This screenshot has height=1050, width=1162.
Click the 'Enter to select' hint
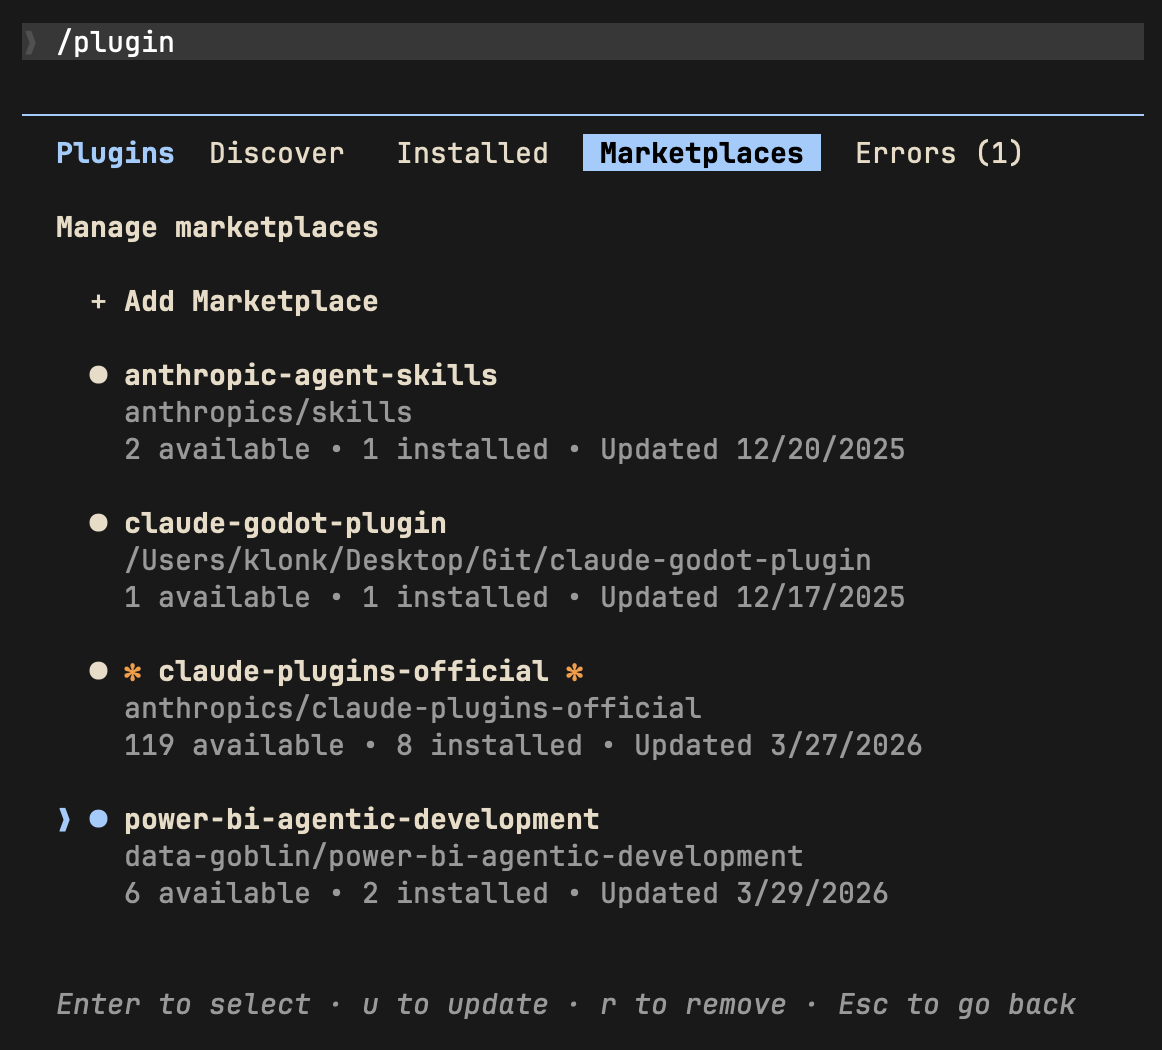(x=183, y=1005)
